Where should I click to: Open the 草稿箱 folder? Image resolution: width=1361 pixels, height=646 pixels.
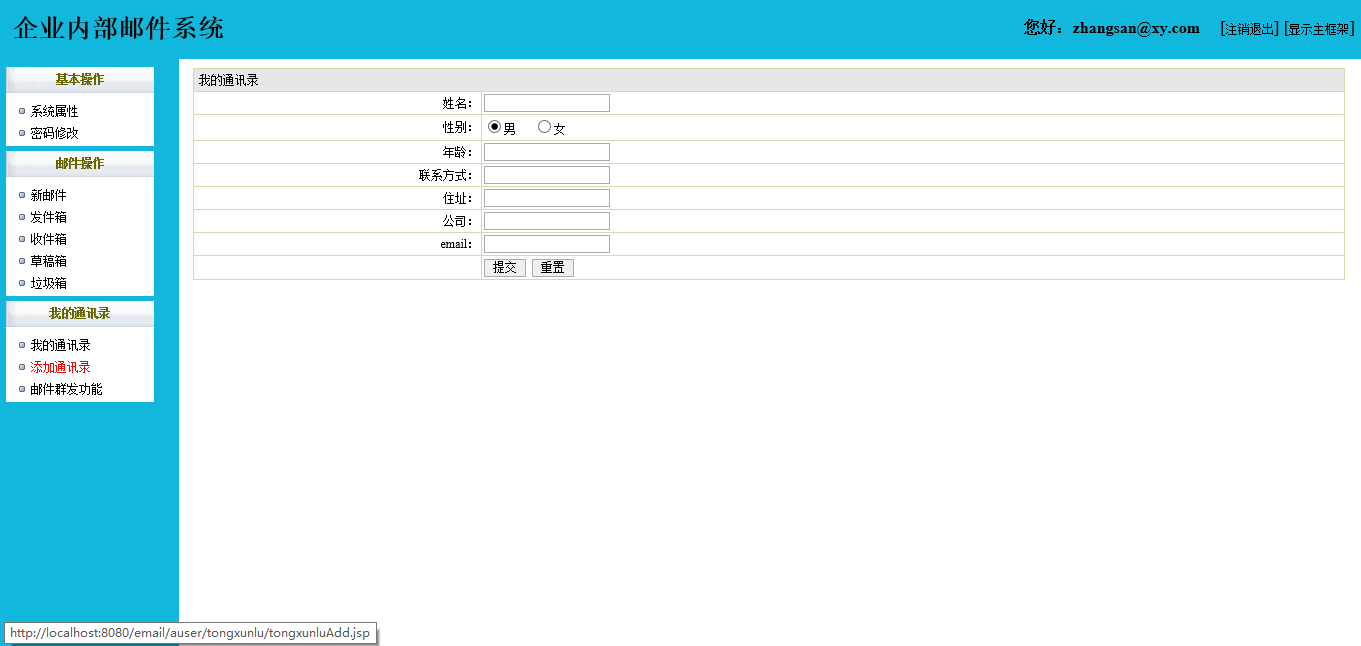48,261
